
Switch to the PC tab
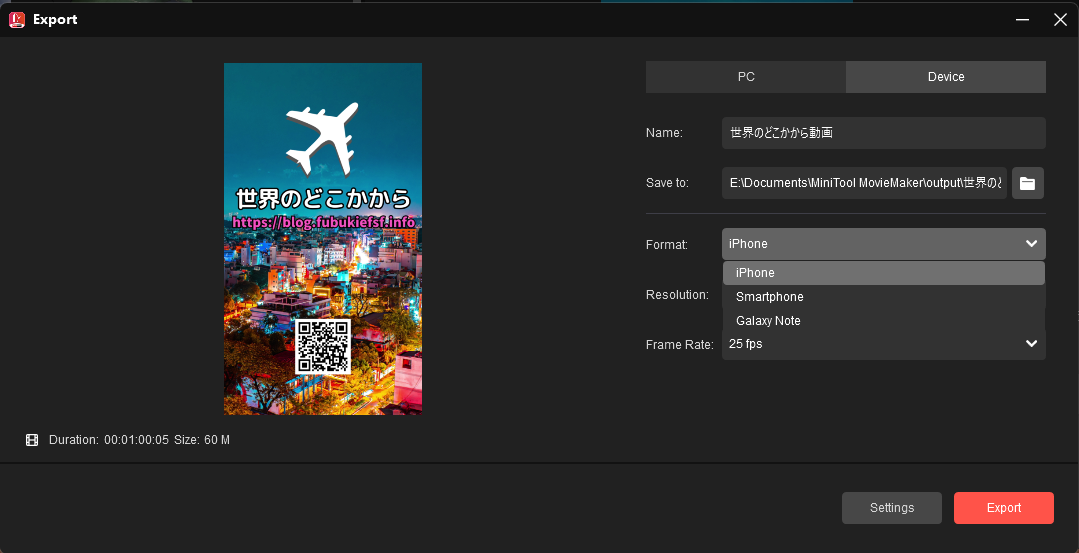pos(746,77)
